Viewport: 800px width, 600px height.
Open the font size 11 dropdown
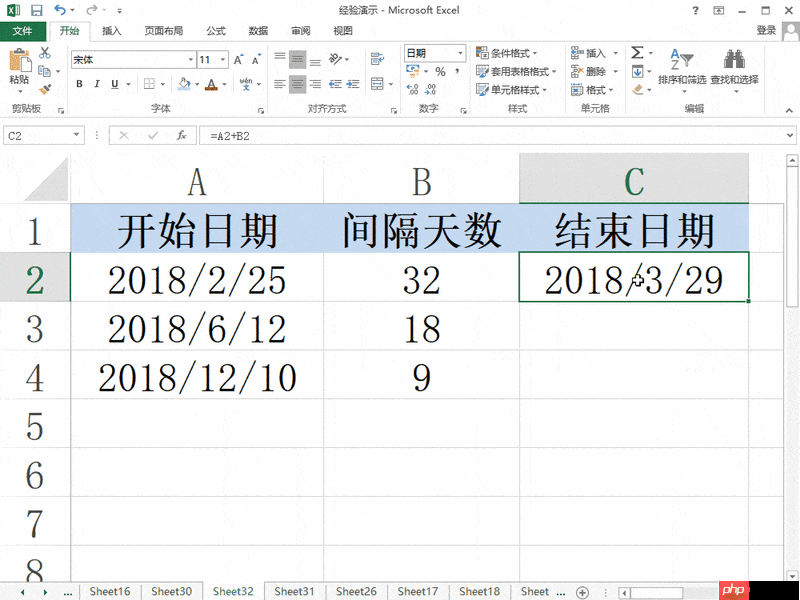coord(223,60)
